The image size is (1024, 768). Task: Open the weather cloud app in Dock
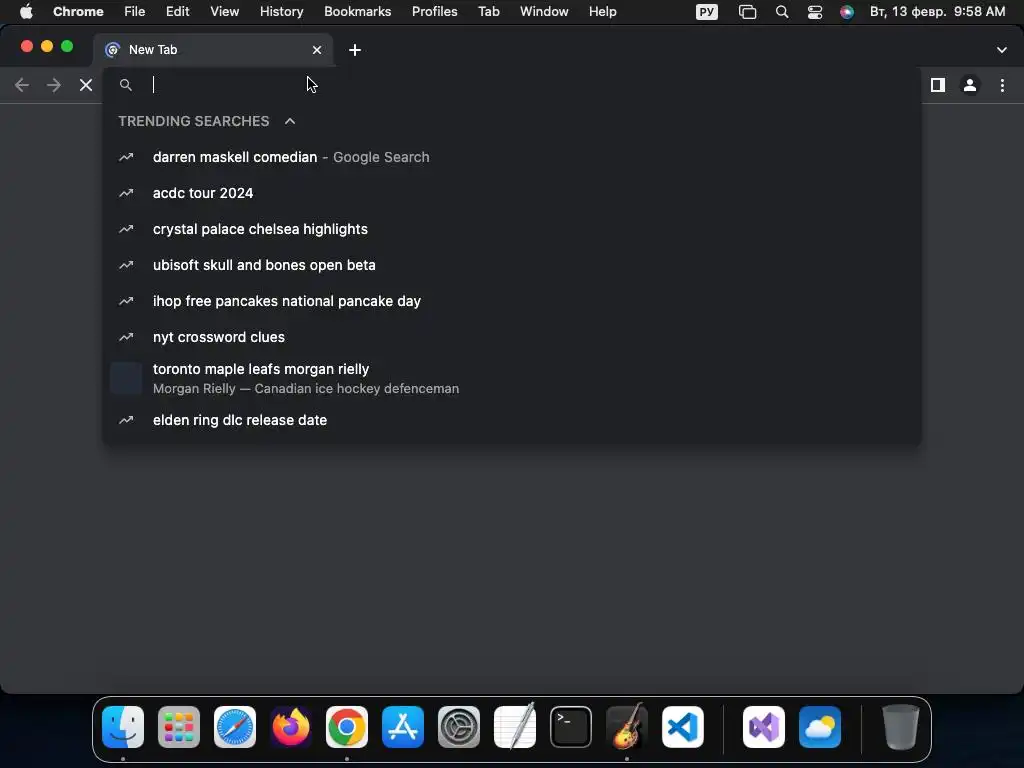[x=820, y=727]
